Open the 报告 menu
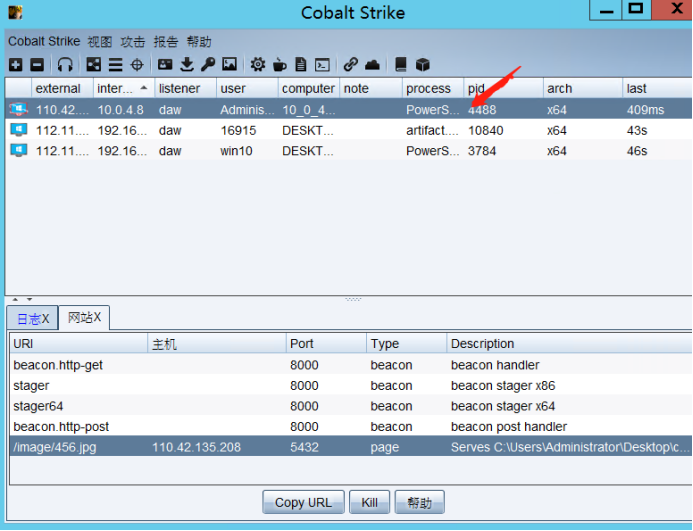The width and height of the screenshot is (693, 531). click(166, 42)
